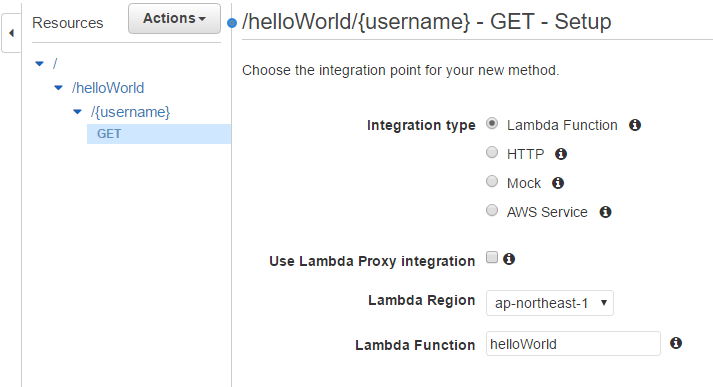This screenshot has width=713, height=387.
Task: Collapse the root / resource tree node
Action: coord(40,64)
